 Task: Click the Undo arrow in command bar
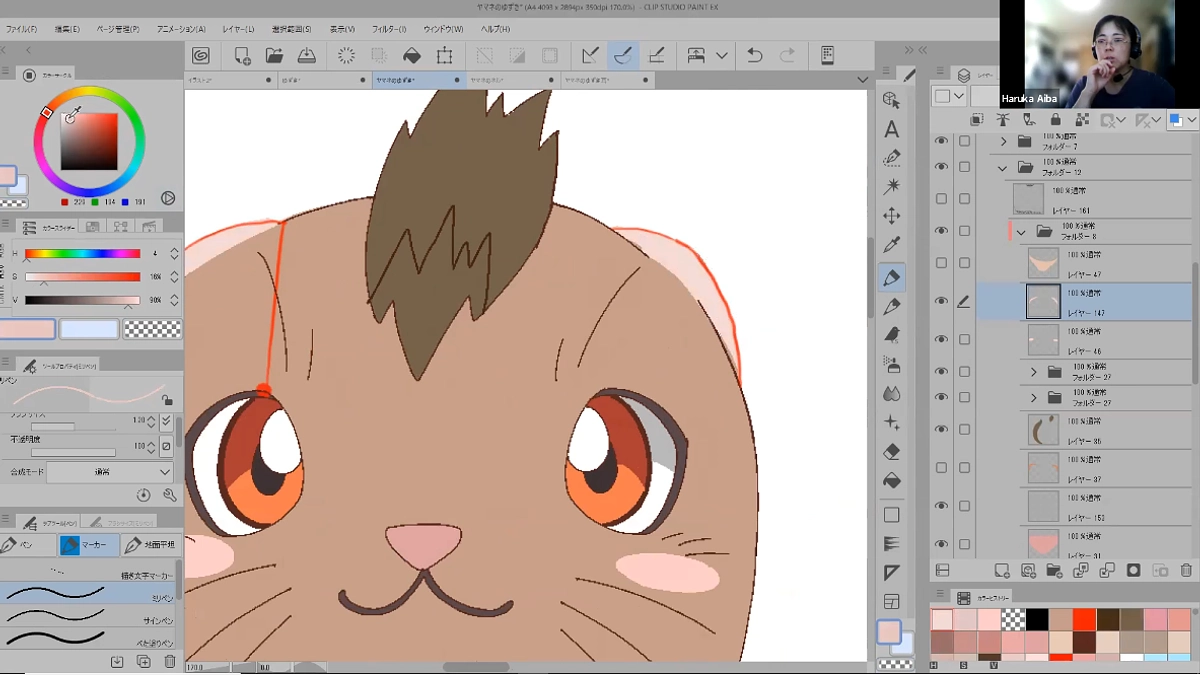755,56
